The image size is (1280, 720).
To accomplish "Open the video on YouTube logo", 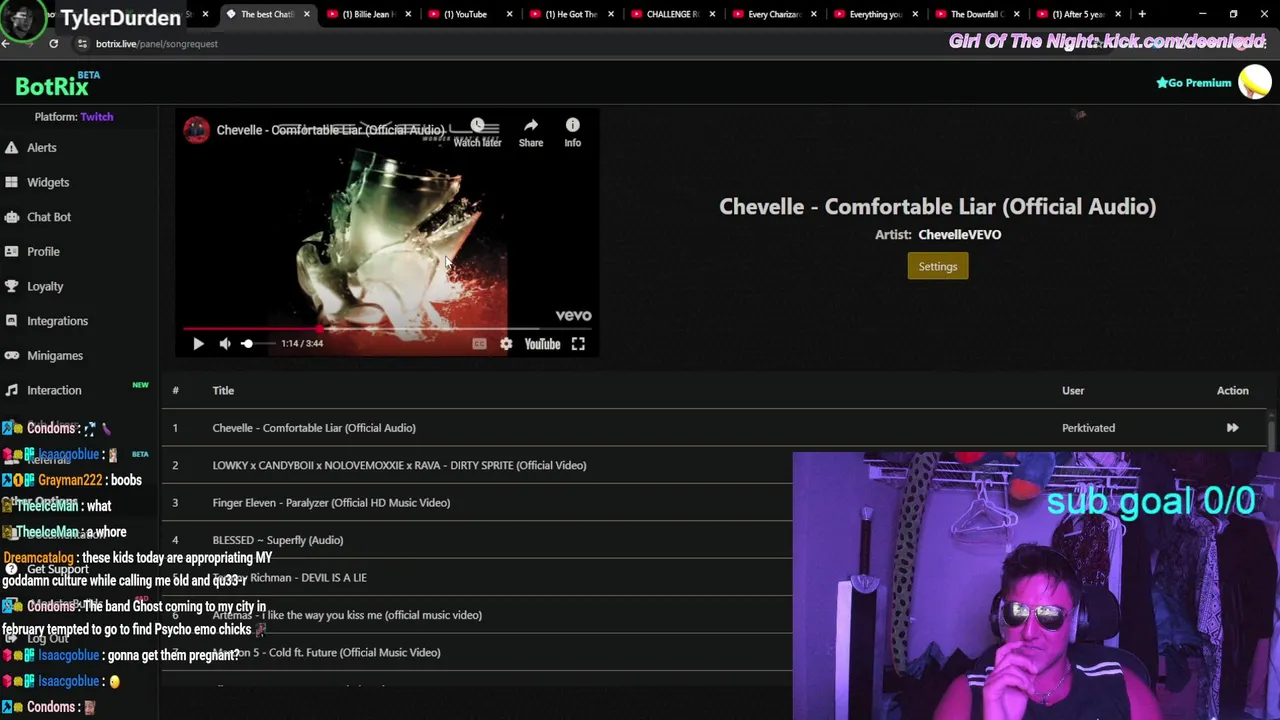I will tap(542, 344).
